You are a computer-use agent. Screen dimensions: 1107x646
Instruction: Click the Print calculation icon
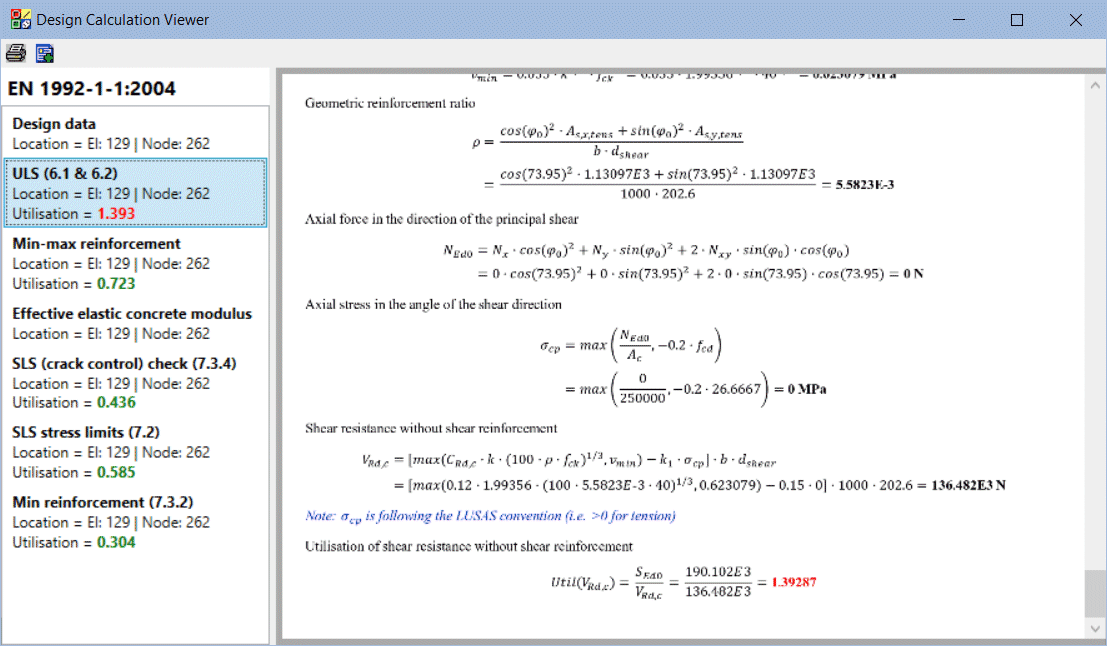[16, 54]
